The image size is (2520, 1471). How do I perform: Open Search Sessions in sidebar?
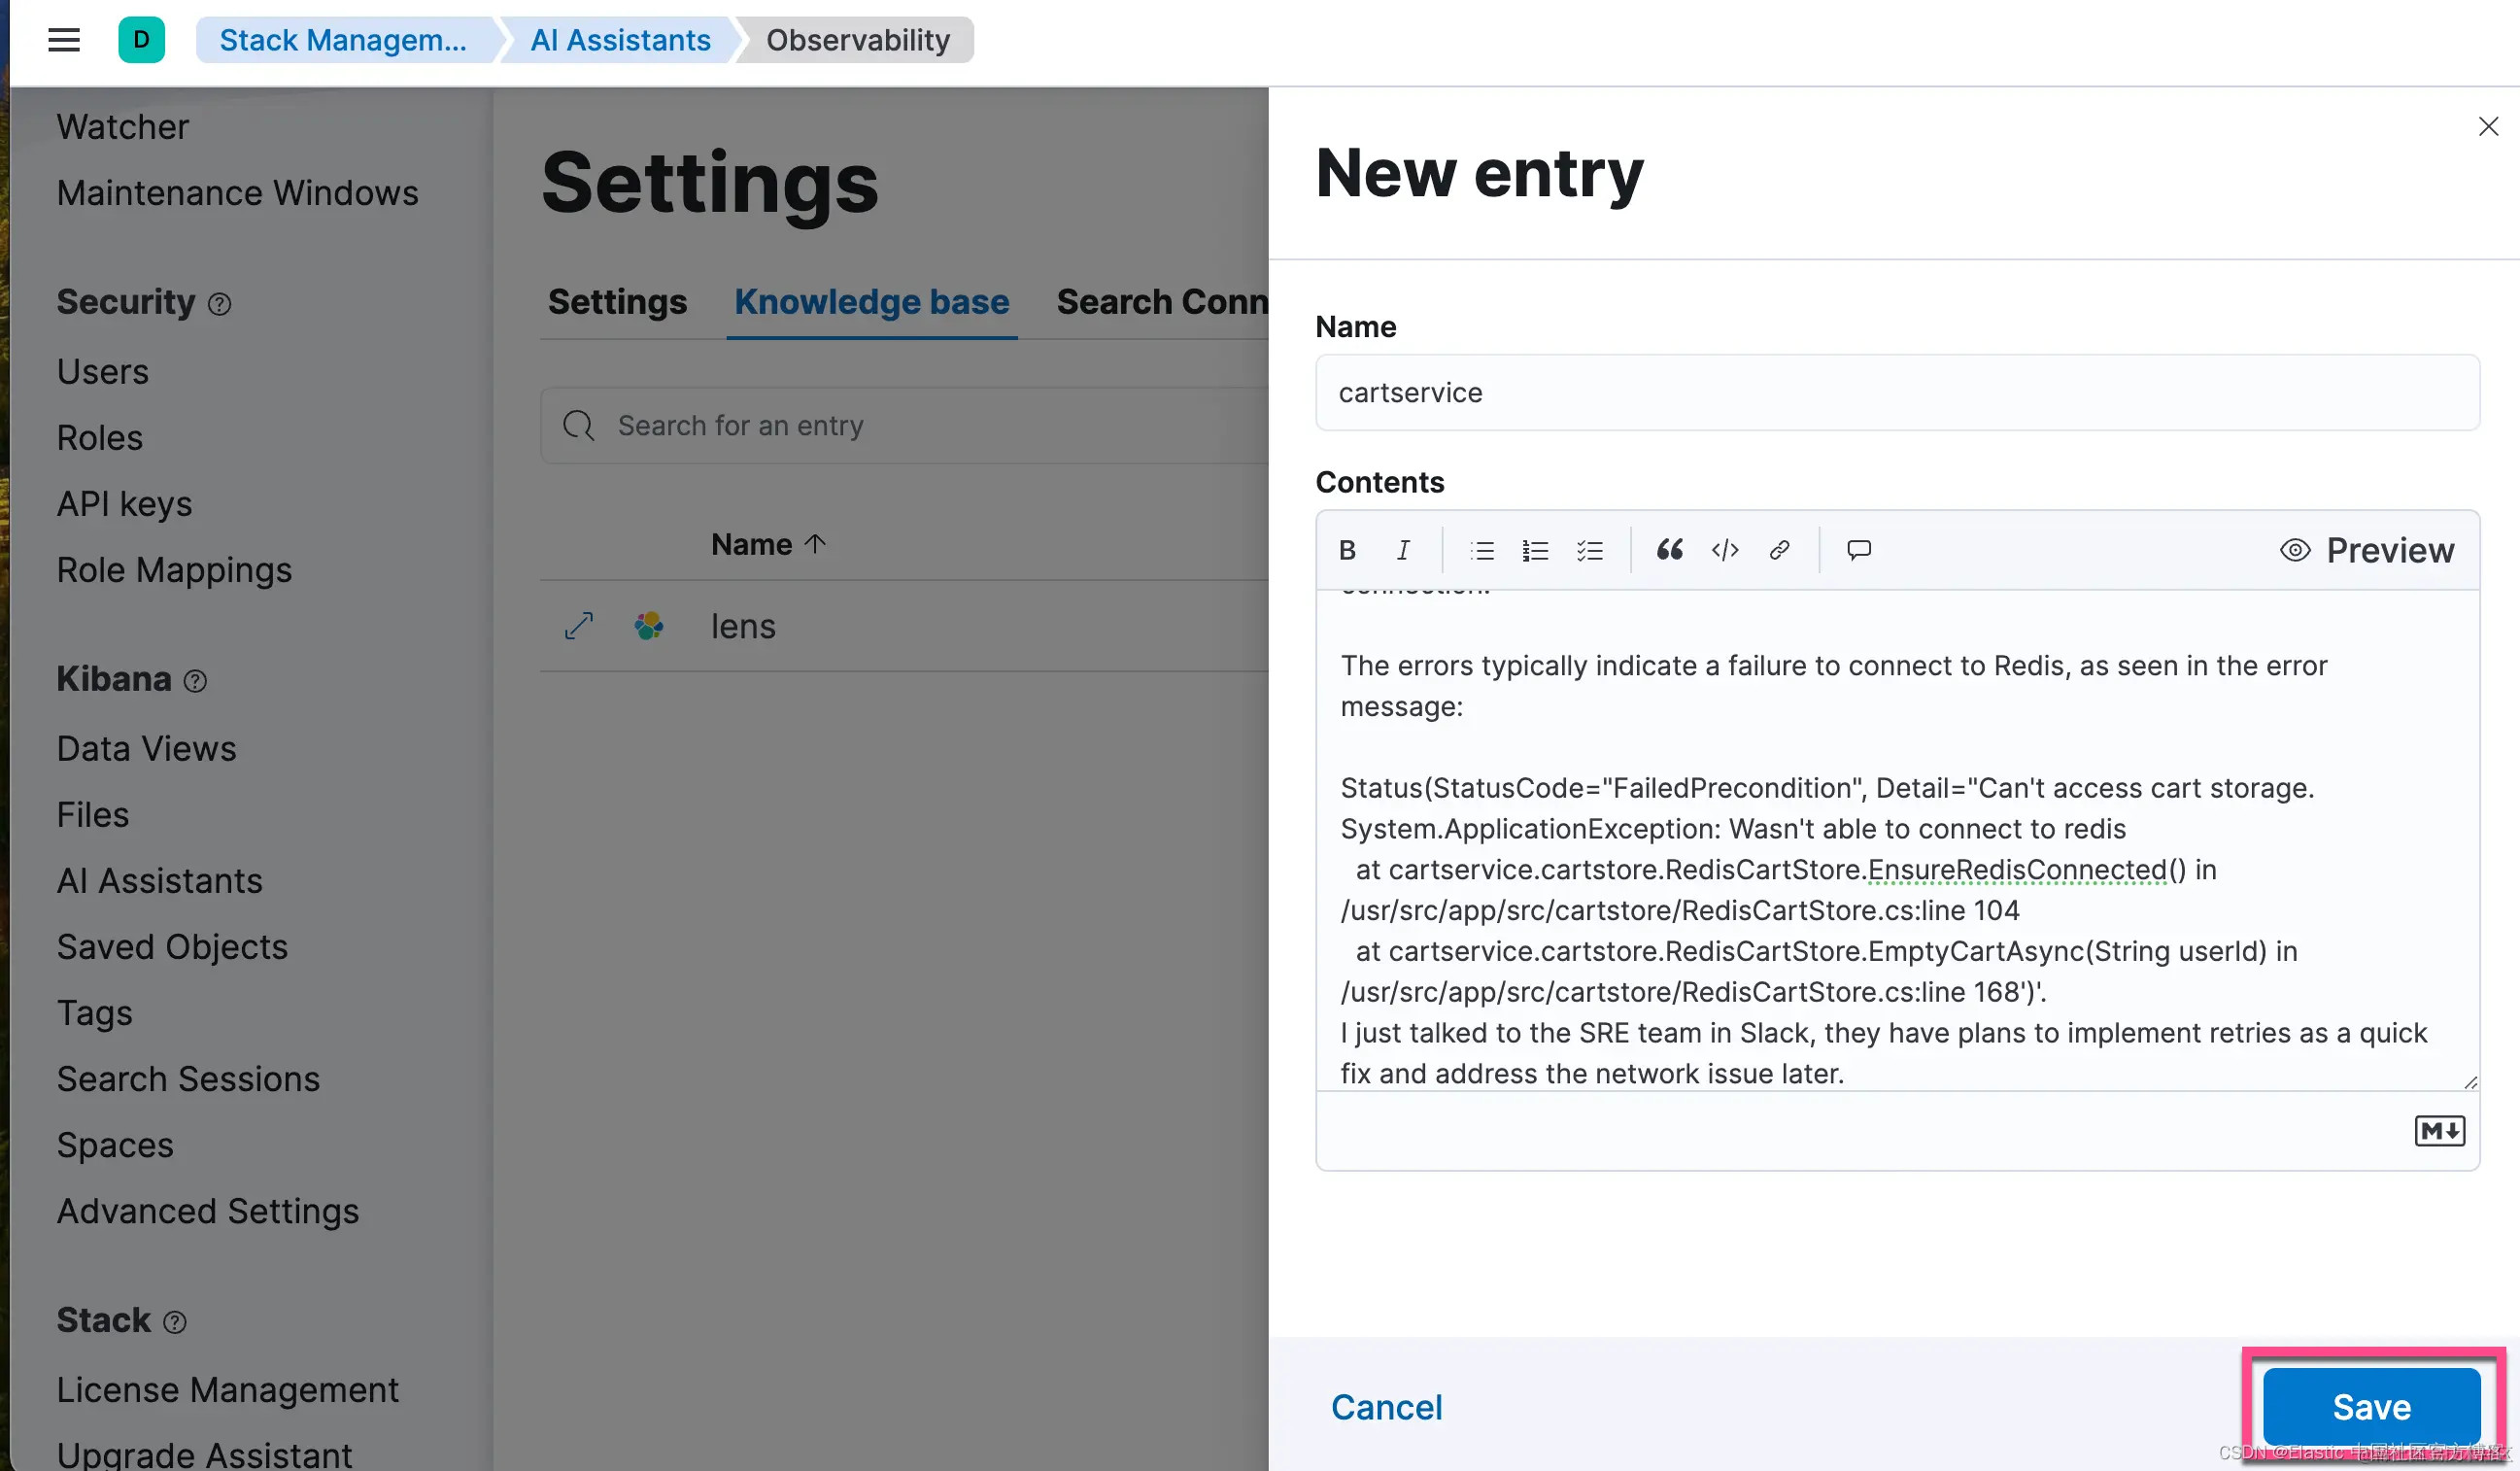pyautogui.click(x=188, y=1079)
